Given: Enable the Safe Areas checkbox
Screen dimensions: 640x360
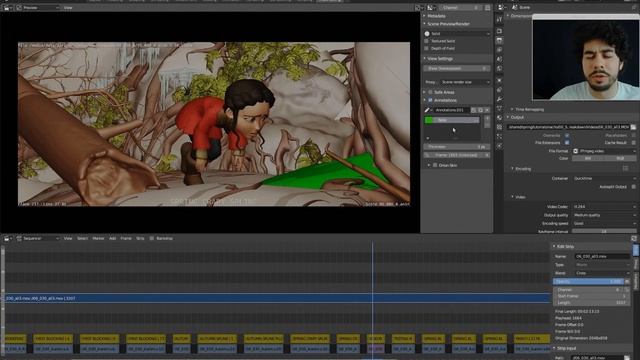Looking at the screenshot, I should tap(430, 92).
